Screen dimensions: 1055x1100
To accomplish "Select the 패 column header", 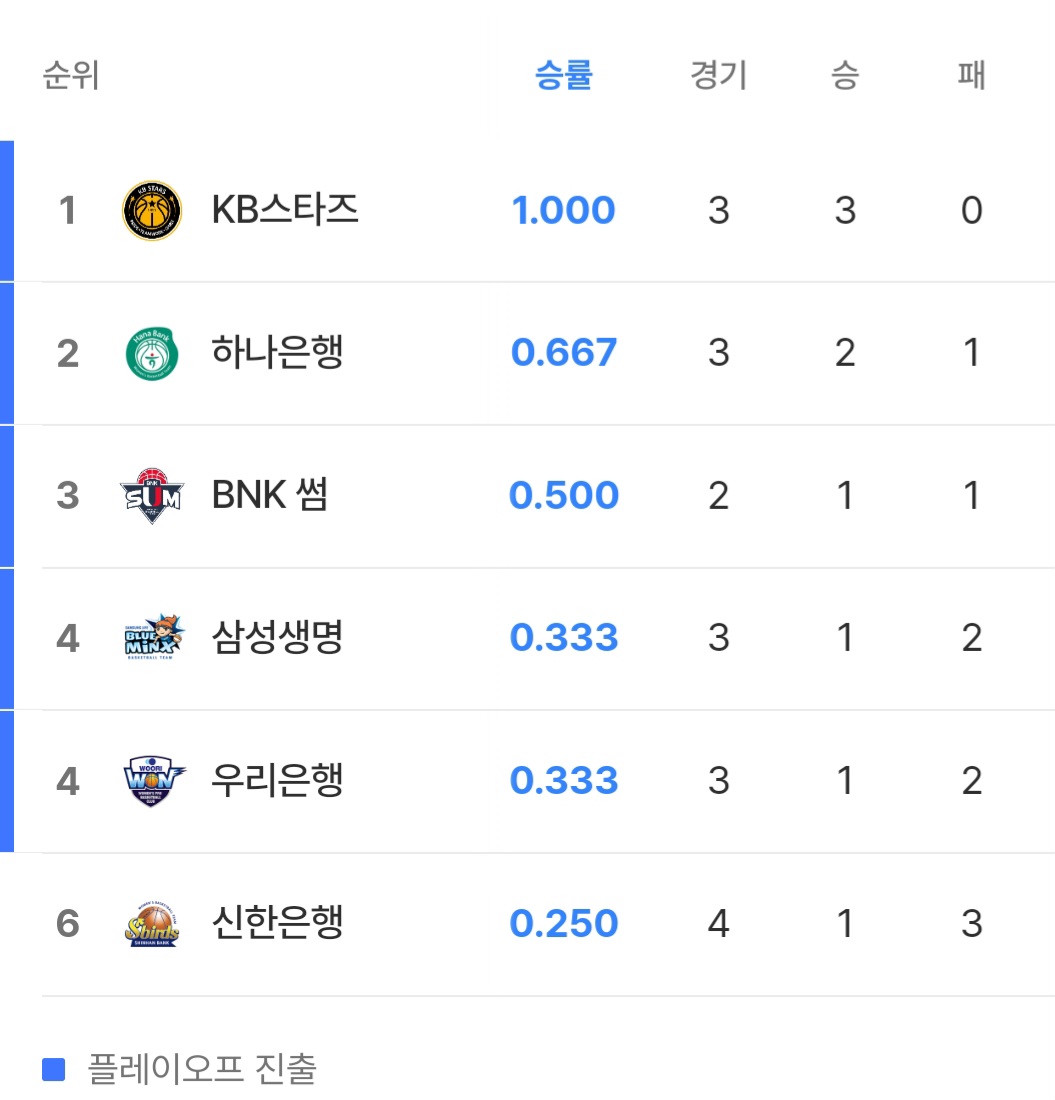I will click(x=971, y=76).
